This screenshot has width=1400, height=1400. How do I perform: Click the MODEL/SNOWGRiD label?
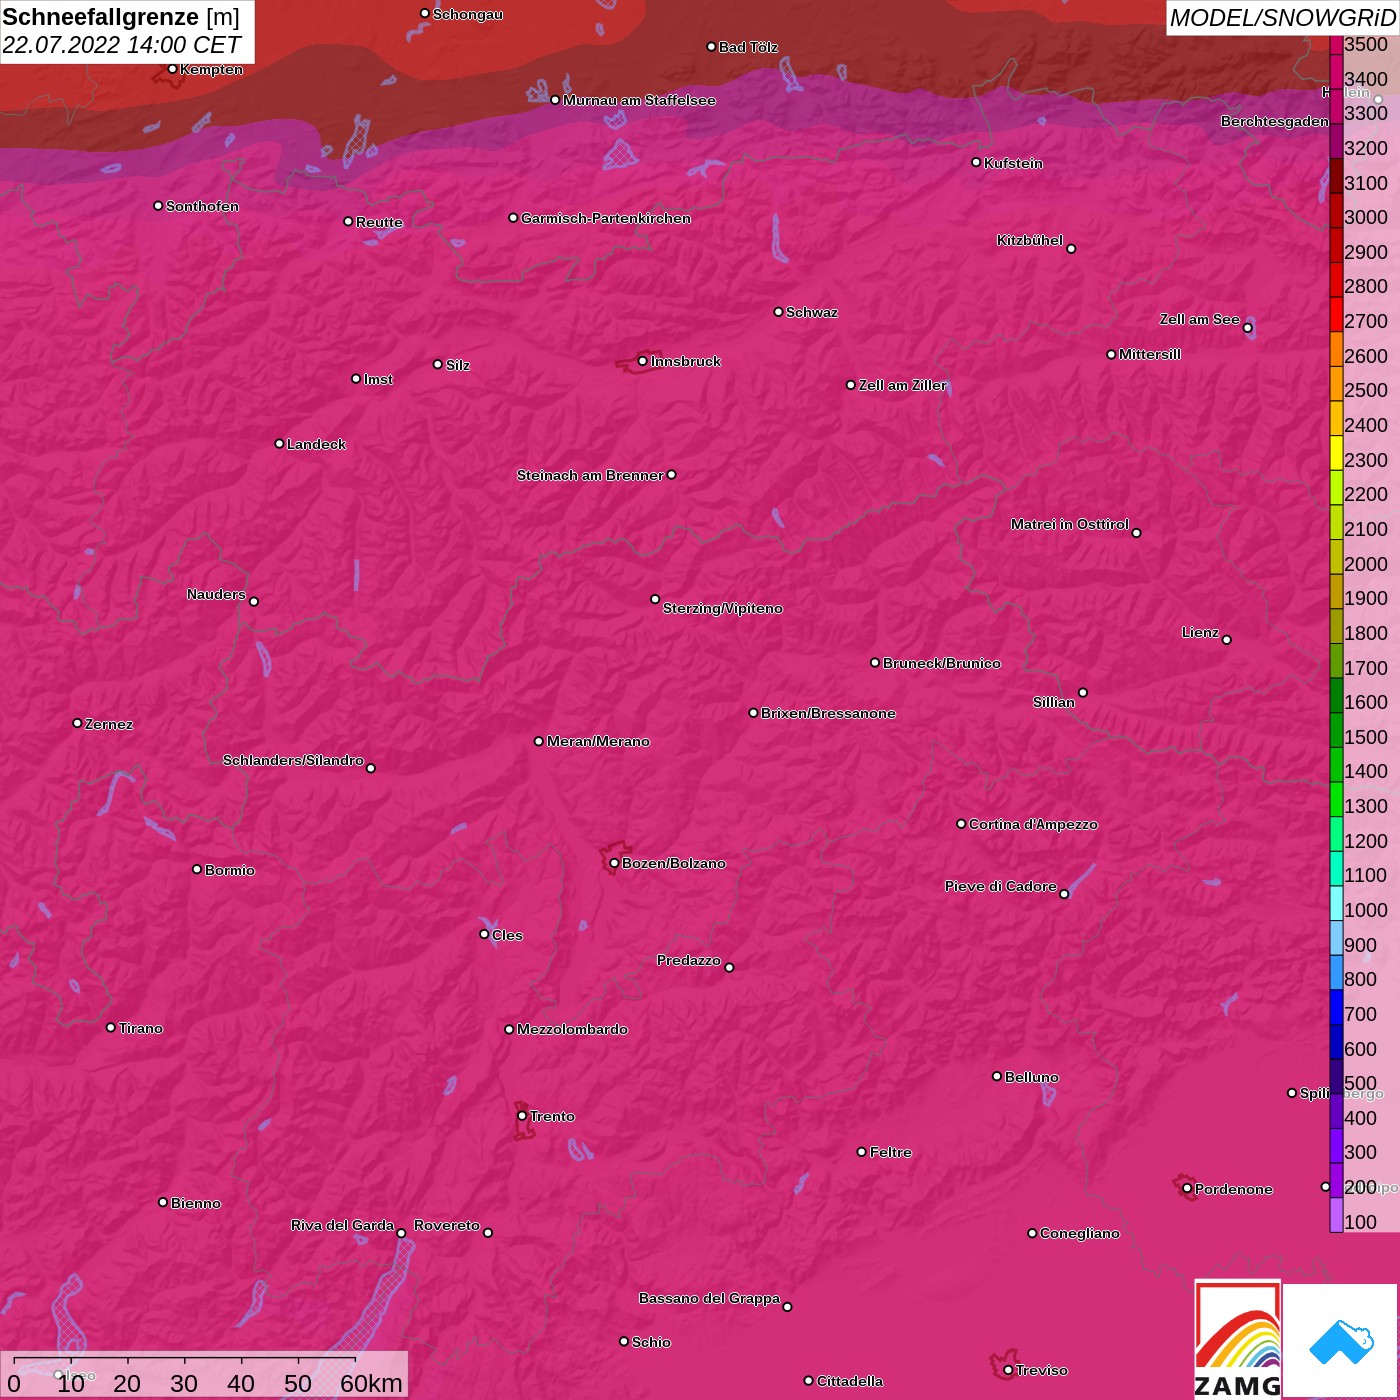coord(1282,18)
